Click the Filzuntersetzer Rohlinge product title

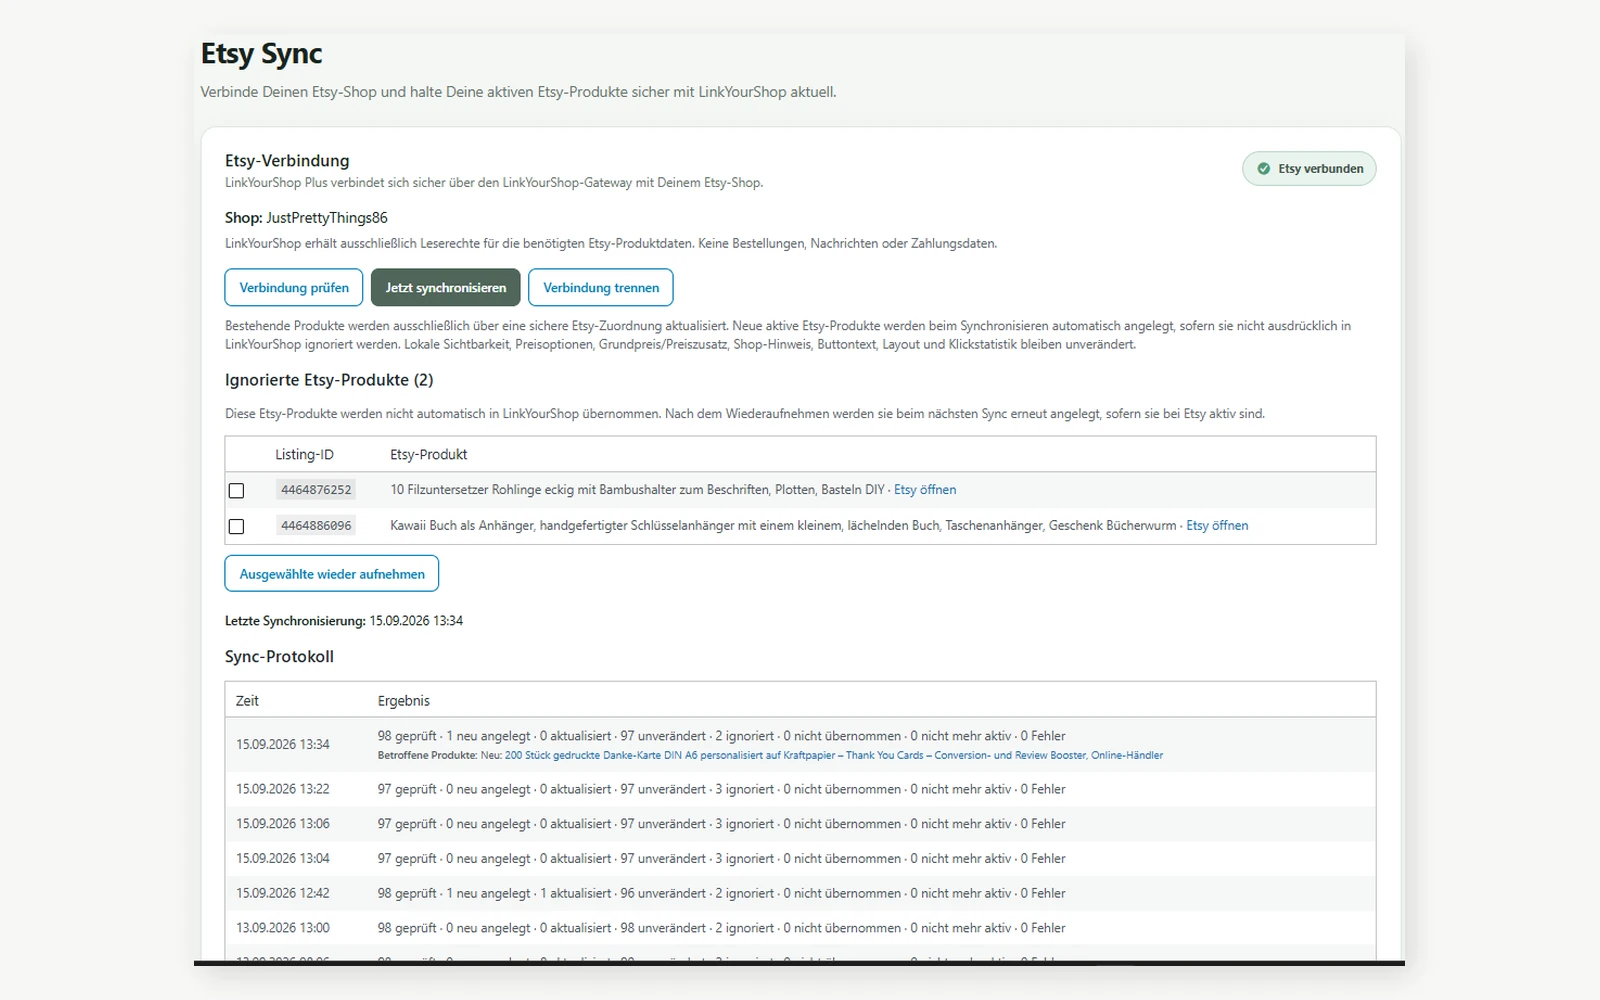637,490
